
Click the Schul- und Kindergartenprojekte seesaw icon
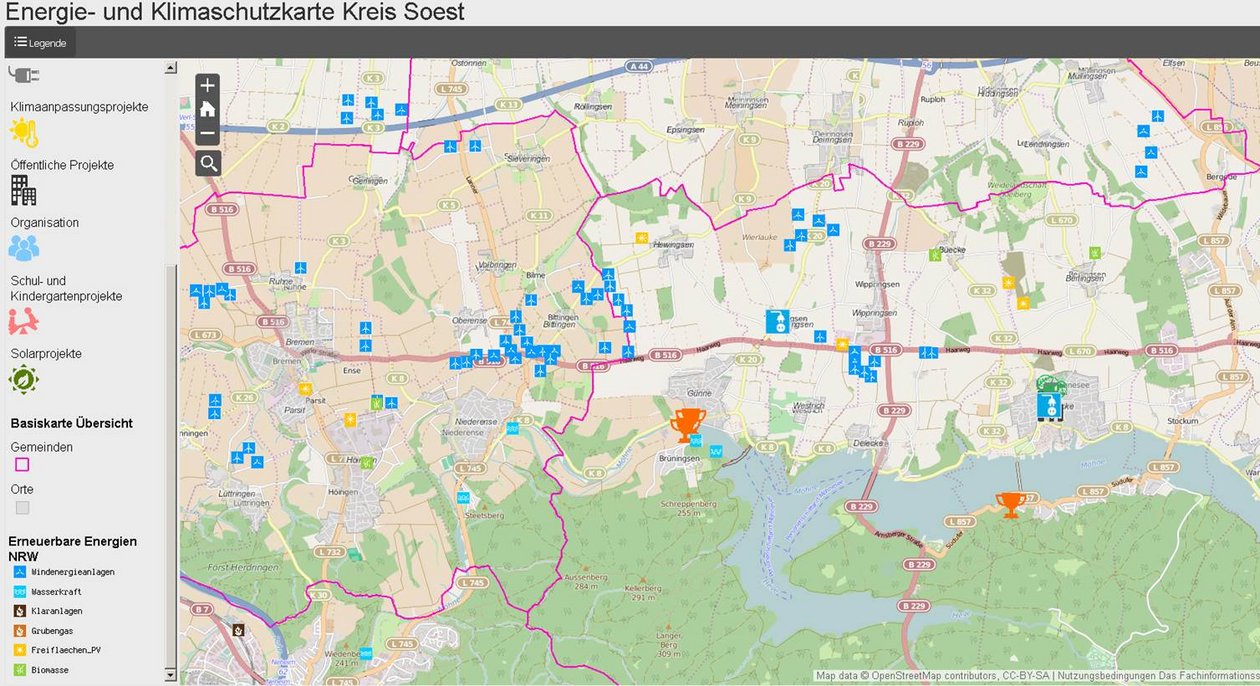pos(24,321)
